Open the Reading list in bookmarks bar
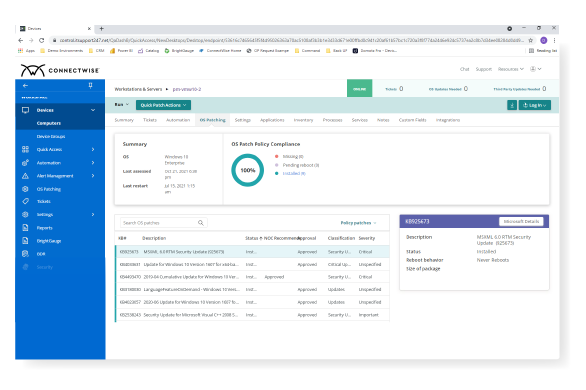Viewport: 586px width, 390px height. click(543, 51)
